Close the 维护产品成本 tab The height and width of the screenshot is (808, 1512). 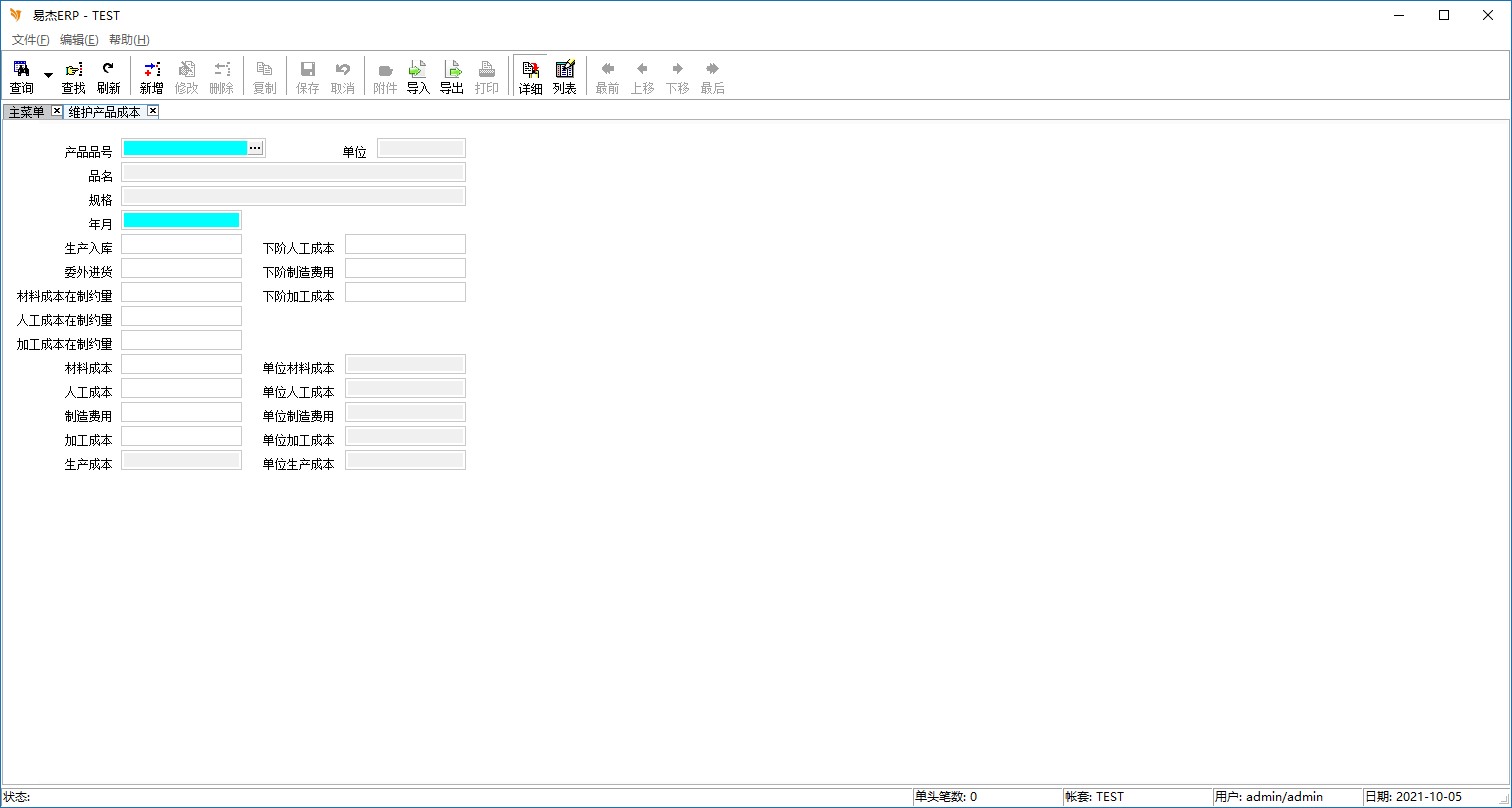click(x=153, y=111)
